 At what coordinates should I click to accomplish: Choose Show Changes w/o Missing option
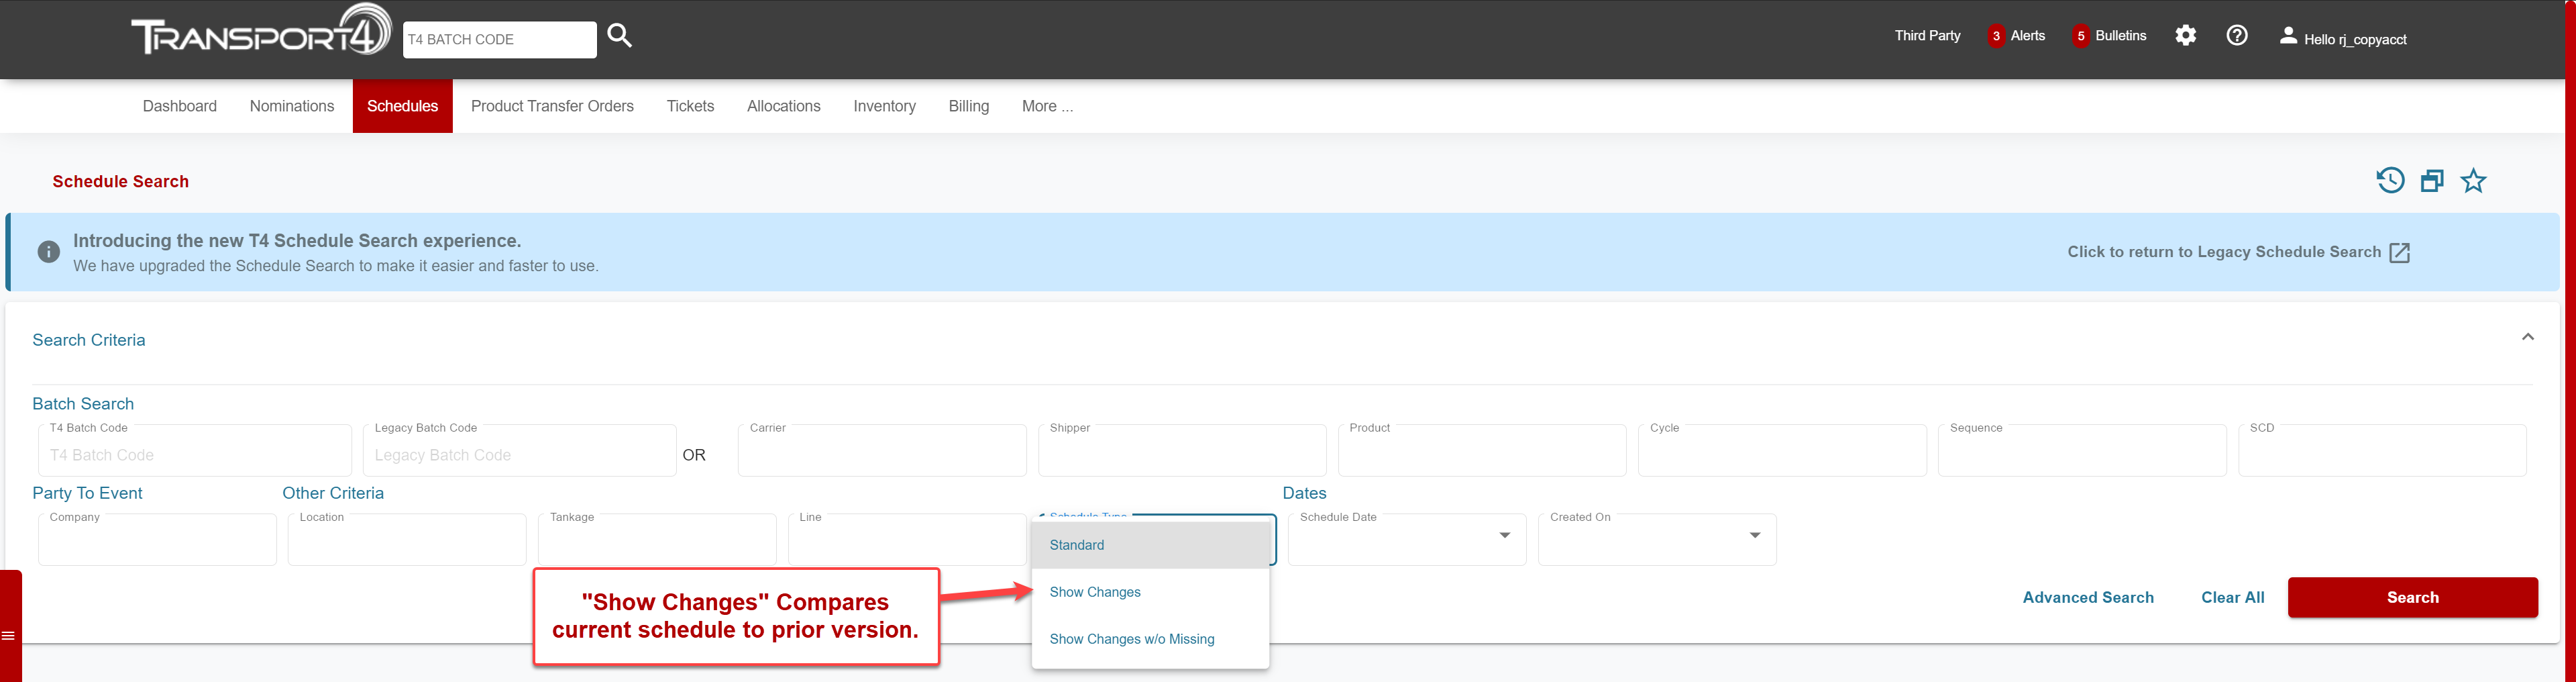pyautogui.click(x=1131, y=639)
